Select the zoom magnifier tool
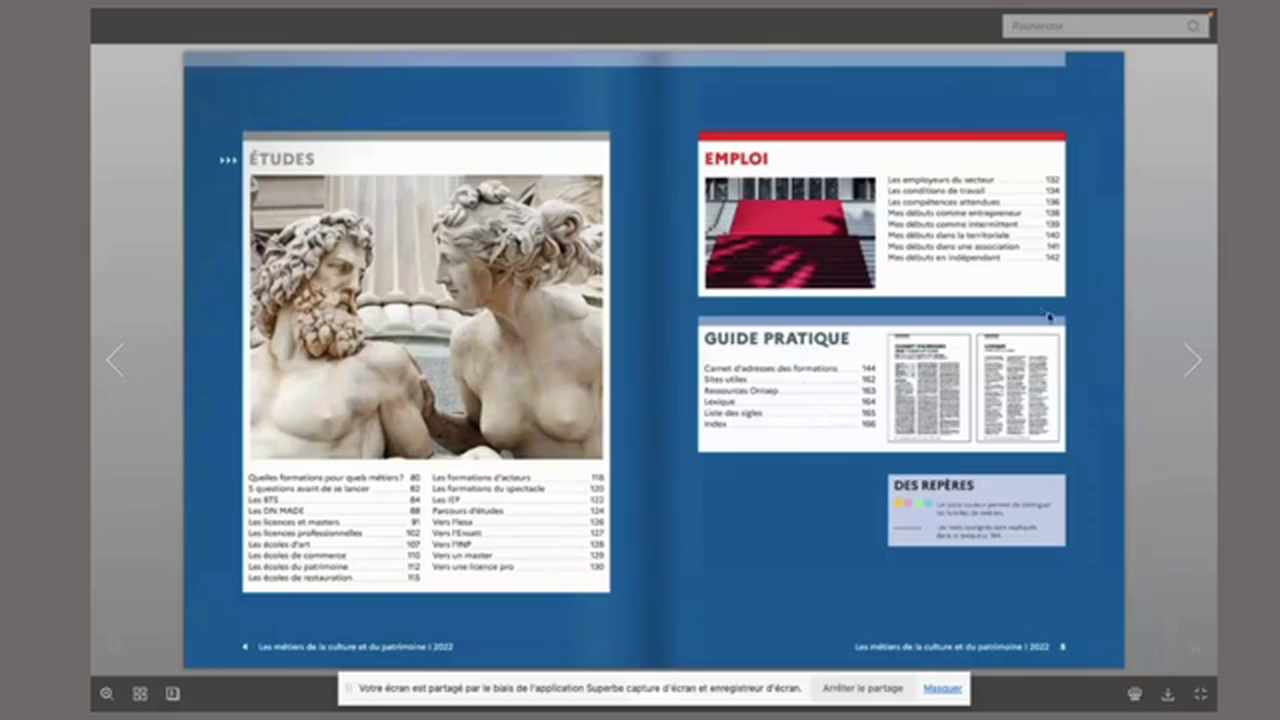Viewport: 1280px width, 720px height. tap(106, 693)
